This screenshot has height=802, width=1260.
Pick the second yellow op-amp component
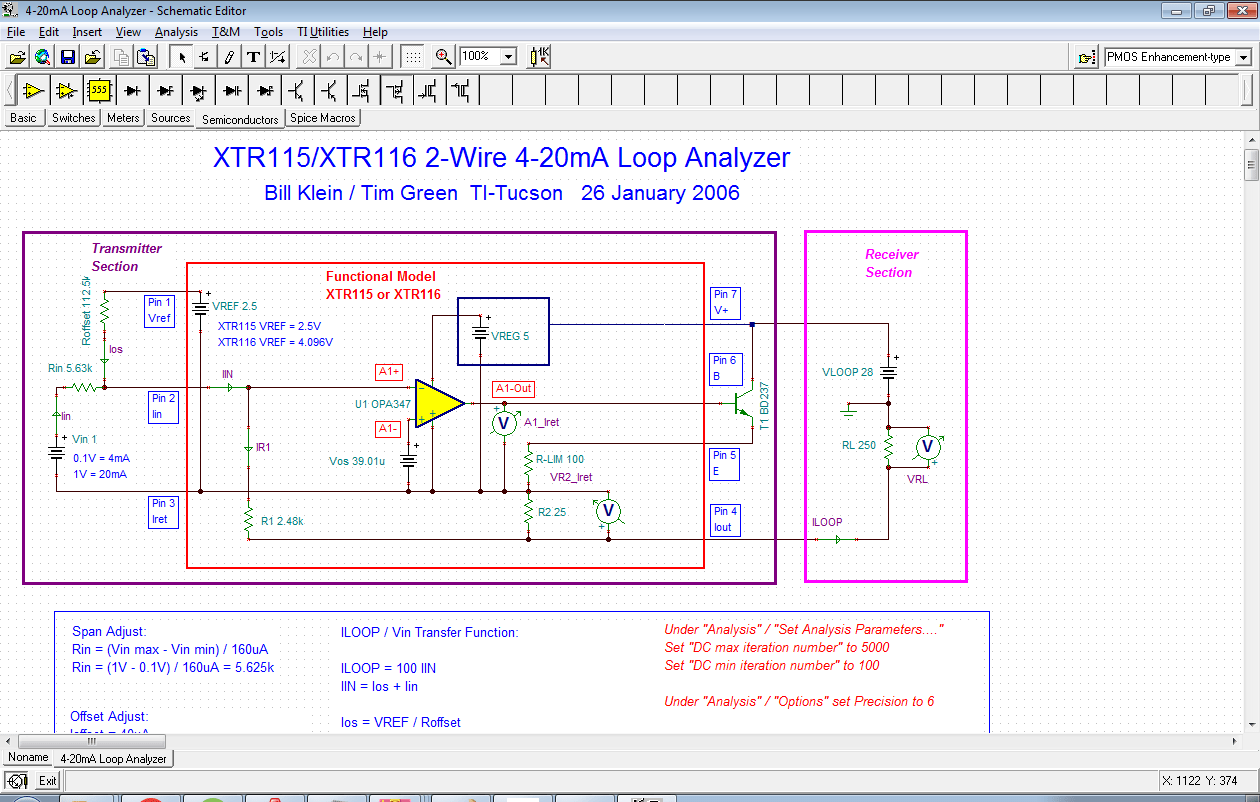[66, 91]
